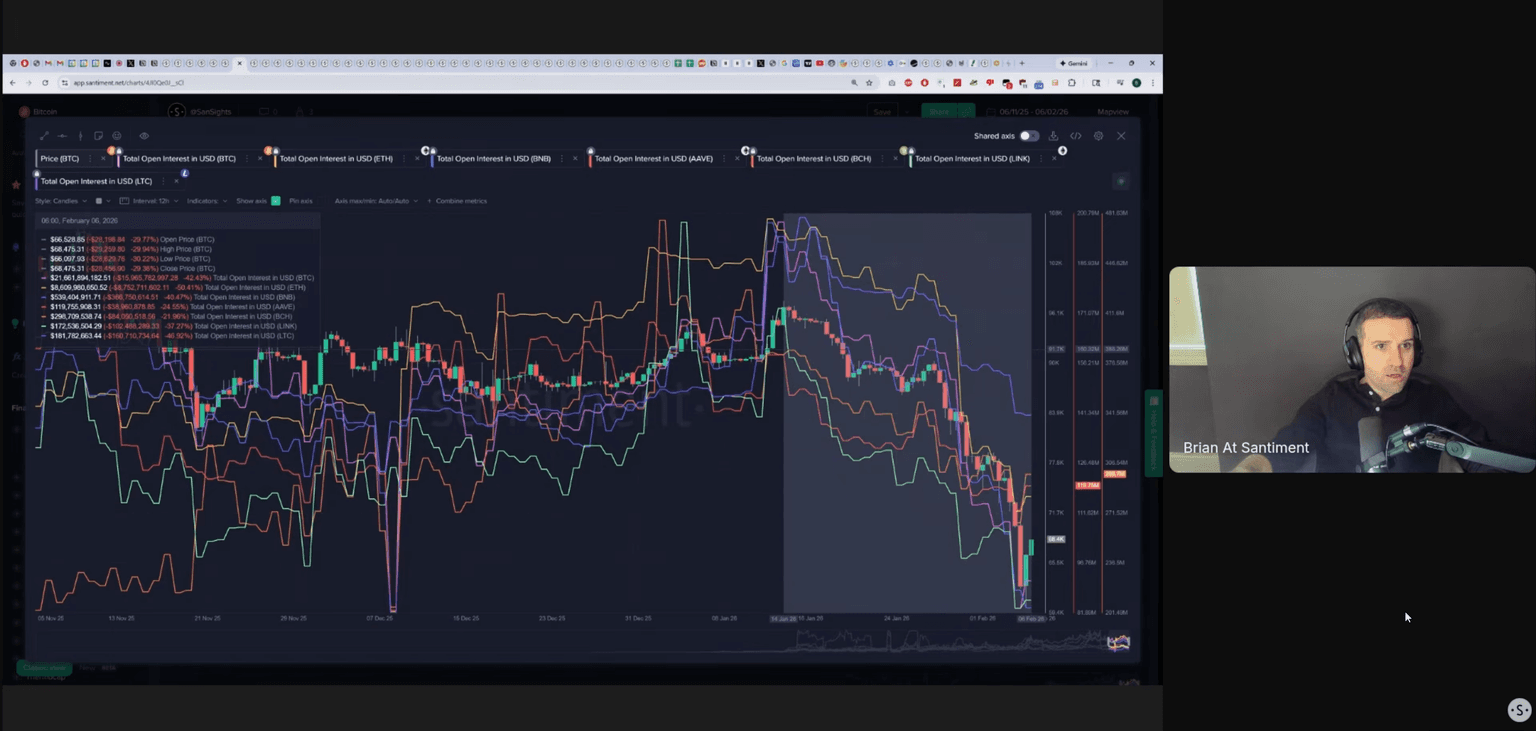Open the candle color swatch picker
Viewport: 1536px width, 731px height.
tap(99, 201)
